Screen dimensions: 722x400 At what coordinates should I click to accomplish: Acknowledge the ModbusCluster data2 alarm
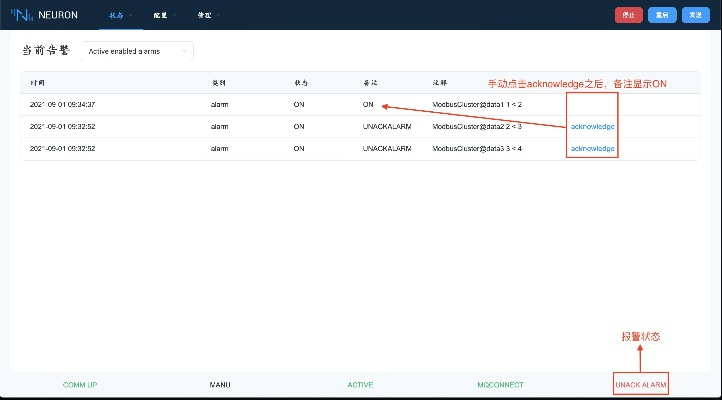tap(592, 127)
